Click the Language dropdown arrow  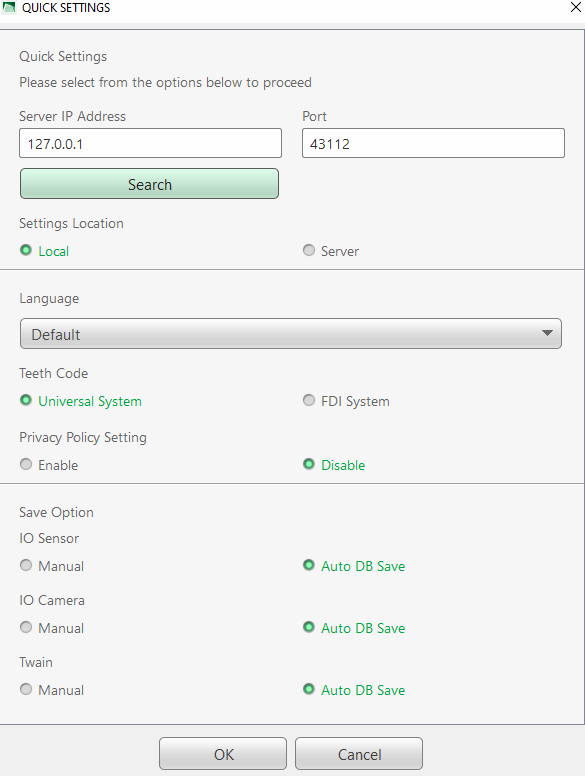point(547,333)
